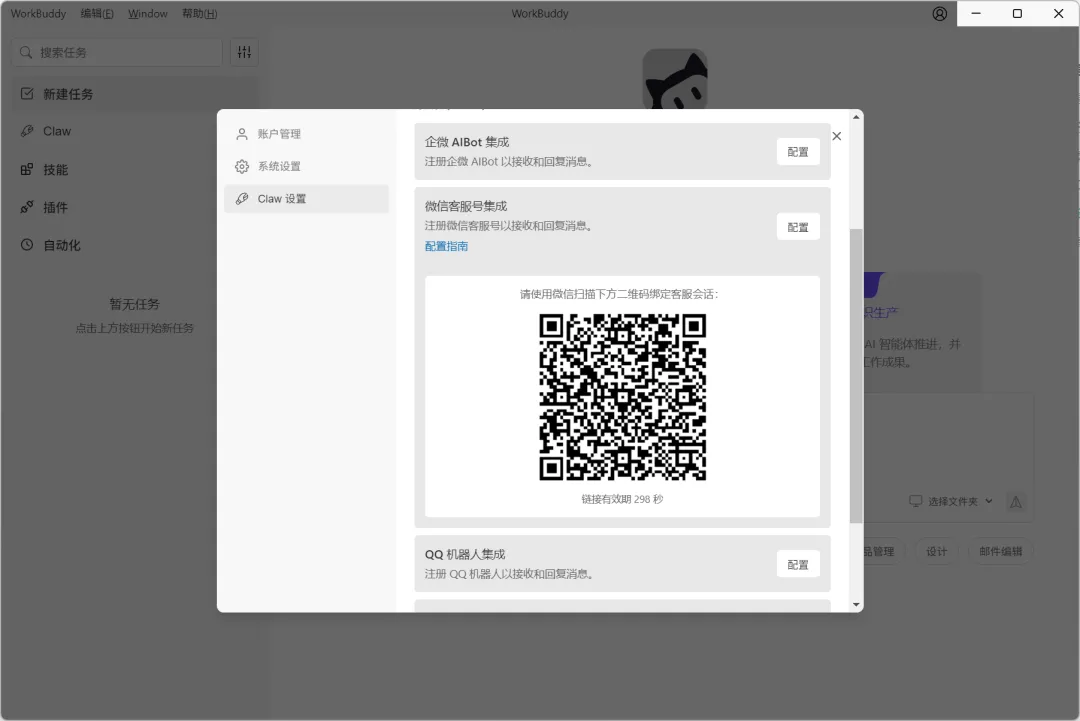Click the dialog scrollbar up arrow
1080x721 pixels.
coord(856,117)
